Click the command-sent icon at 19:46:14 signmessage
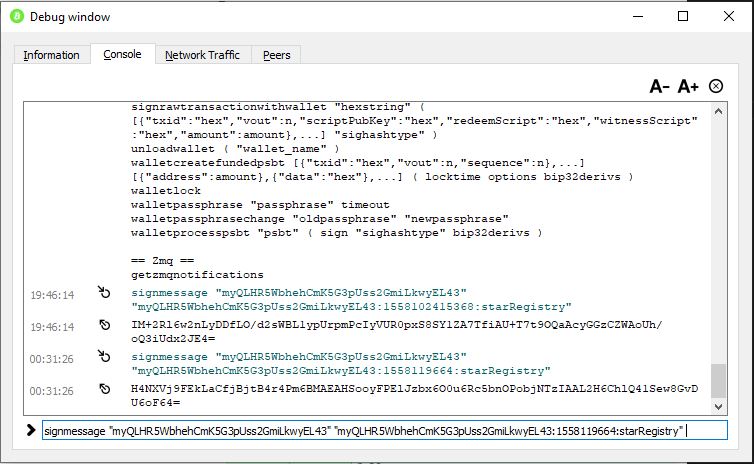 click(104, 292)
